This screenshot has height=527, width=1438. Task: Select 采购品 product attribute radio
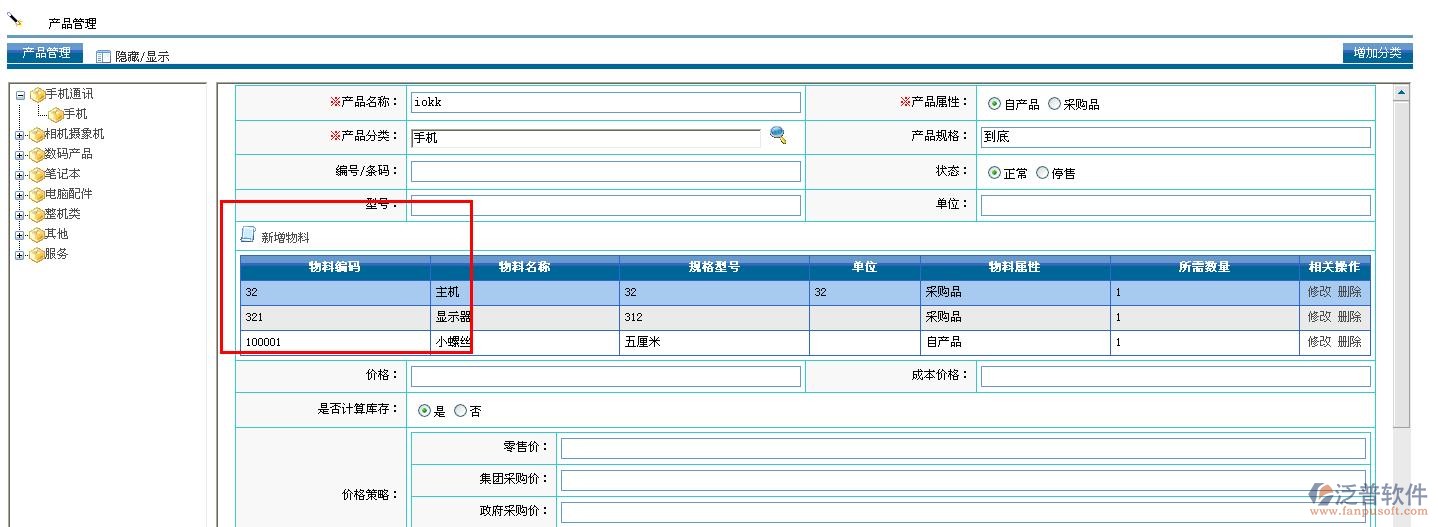[x=1054, y=104]
